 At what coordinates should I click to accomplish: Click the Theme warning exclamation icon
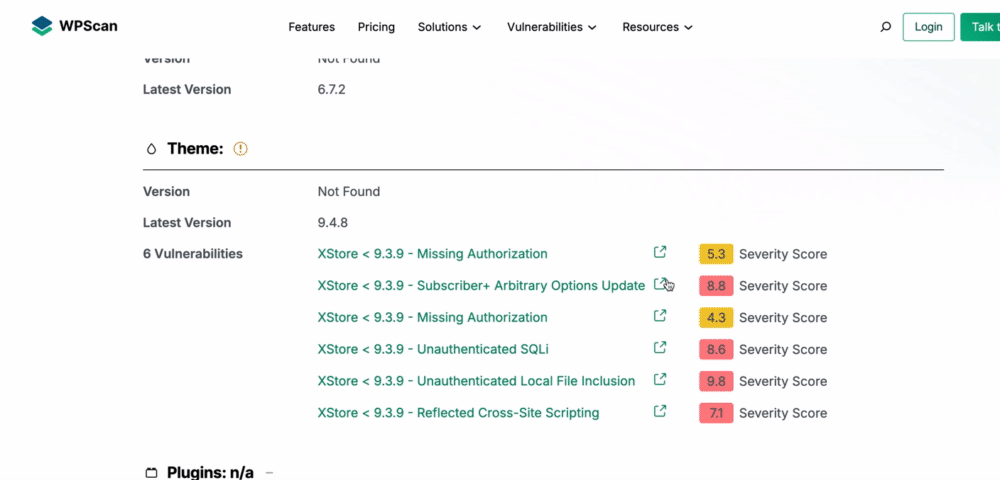[x=240, y=149]
